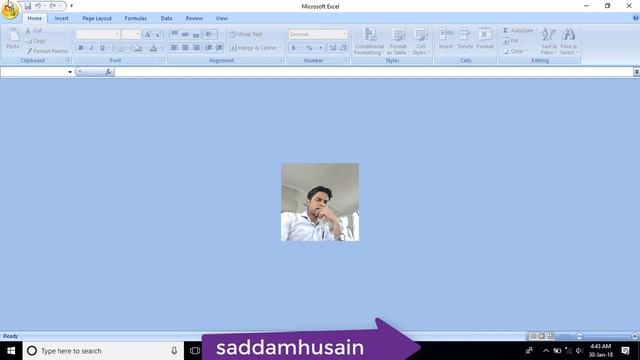Select Bottom Align icon
This screenshot has height=360, width=640.
click(196, 34)
